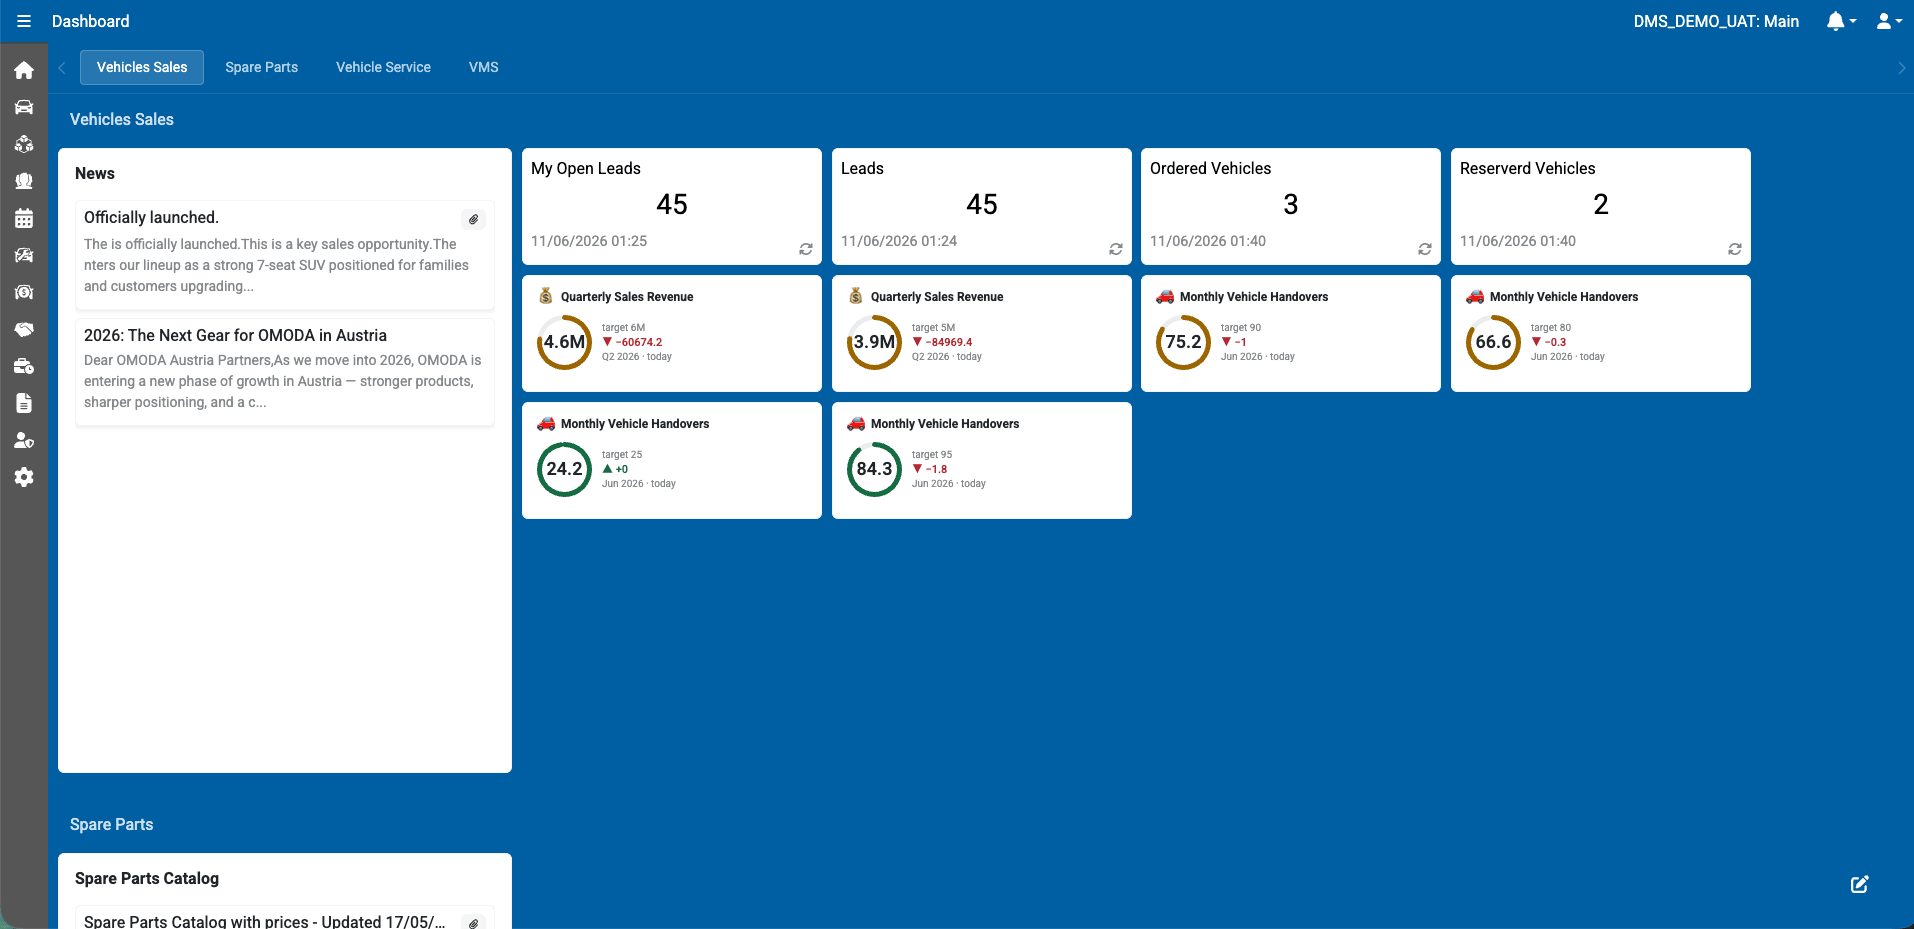Refresh the Ordered Vehicles card
The width and height of the screenshot is (1914, 929).
point(1425,249)
